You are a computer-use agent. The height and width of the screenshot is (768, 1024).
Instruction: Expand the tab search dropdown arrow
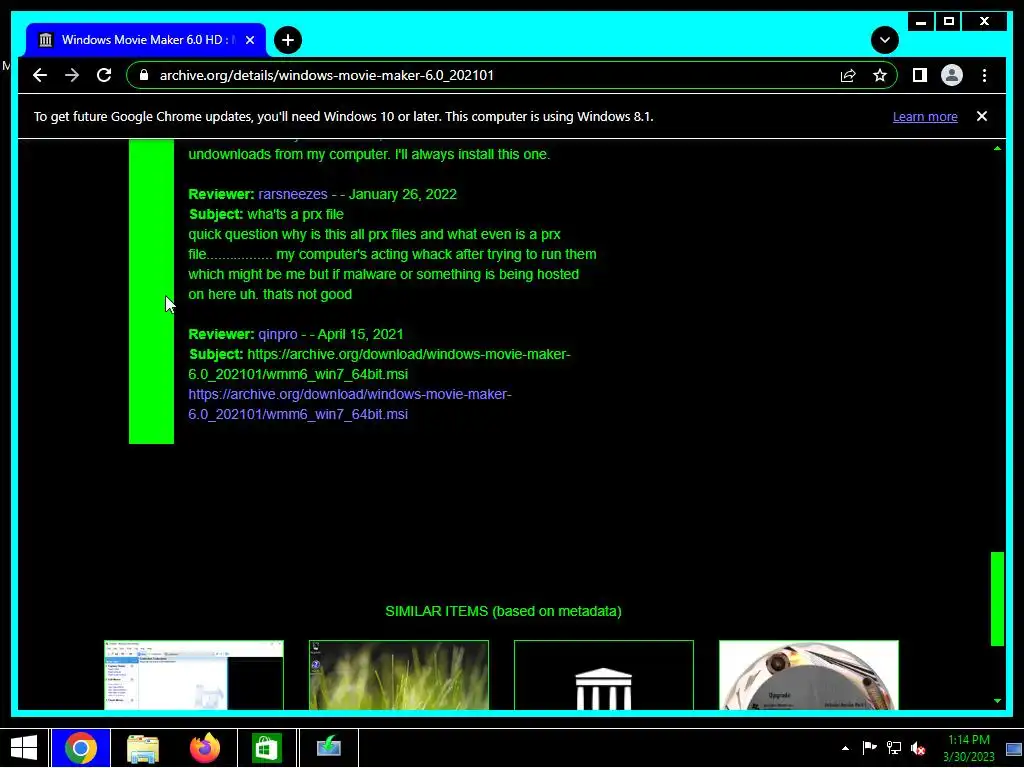(x=885, y=40)
